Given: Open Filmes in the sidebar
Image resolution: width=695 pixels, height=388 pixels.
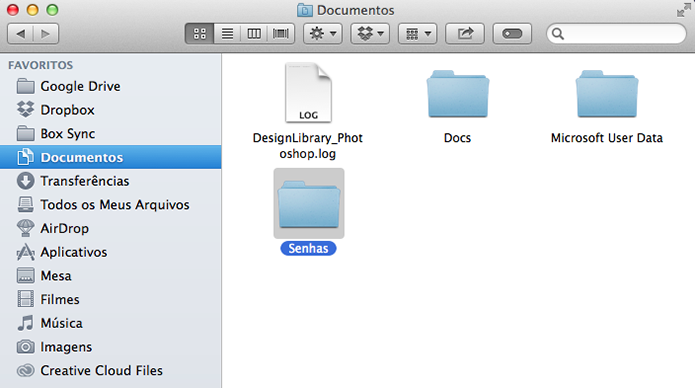Looking at the screenshot, I should [x=111, y=299].
